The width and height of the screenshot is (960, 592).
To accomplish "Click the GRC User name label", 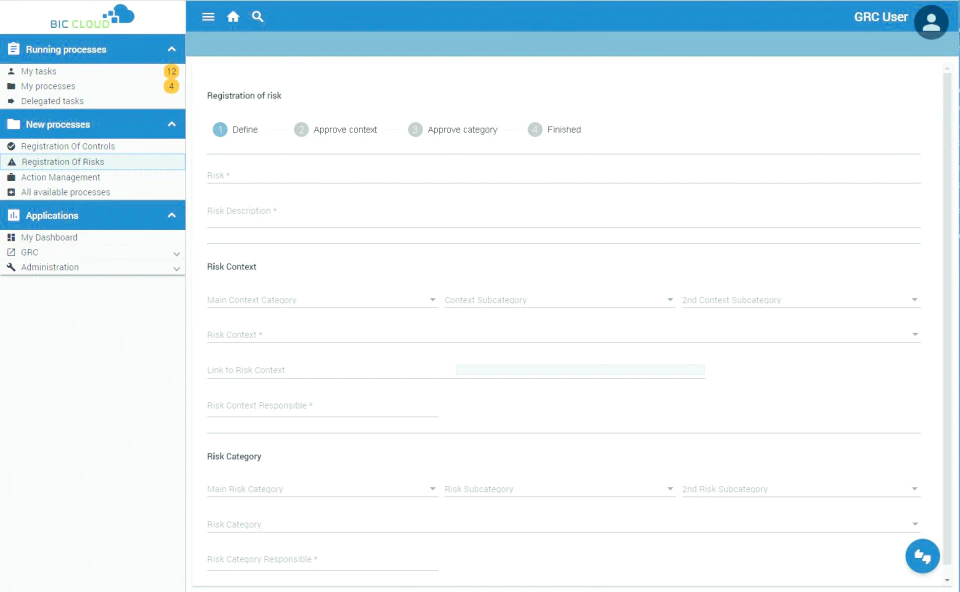I will 881,17.
